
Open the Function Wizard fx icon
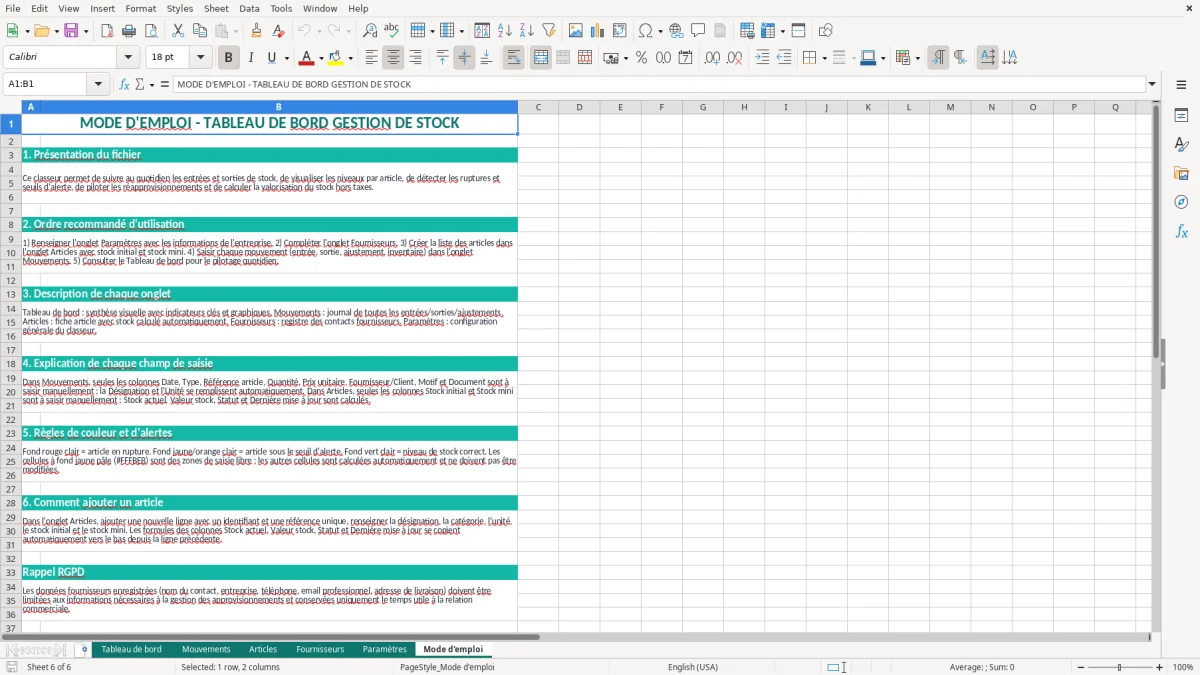pyautogui.click(x=124, y=85)
